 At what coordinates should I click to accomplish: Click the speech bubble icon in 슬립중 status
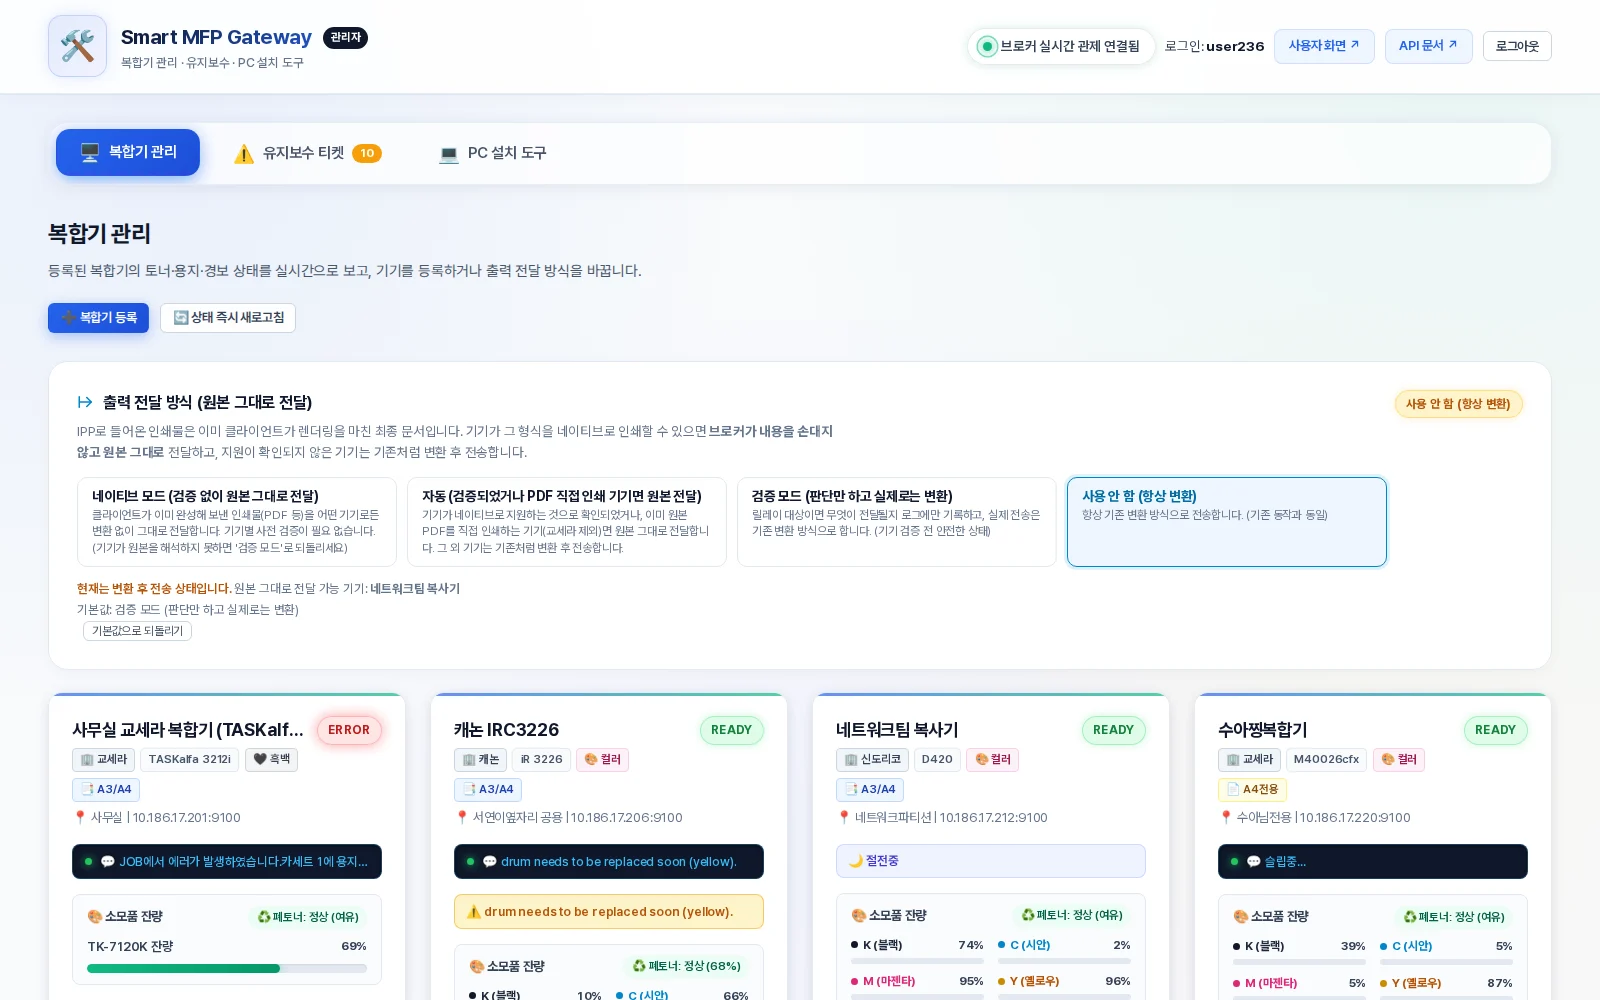pyautogui.click(x=1253, y=861)
